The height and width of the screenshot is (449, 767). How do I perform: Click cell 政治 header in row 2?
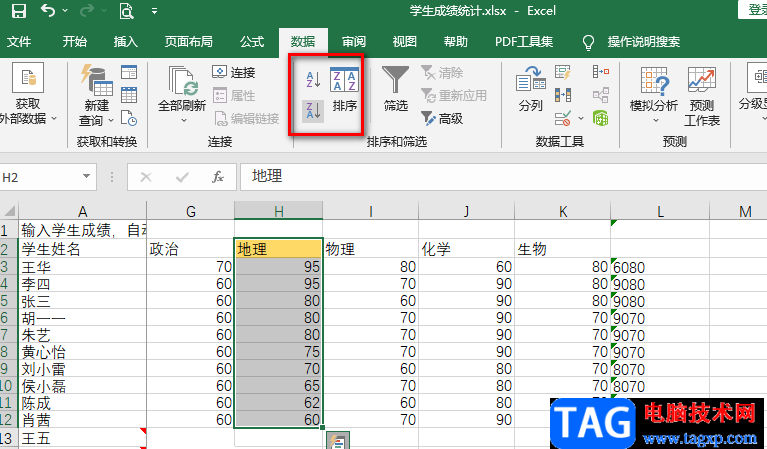[191, 249]
